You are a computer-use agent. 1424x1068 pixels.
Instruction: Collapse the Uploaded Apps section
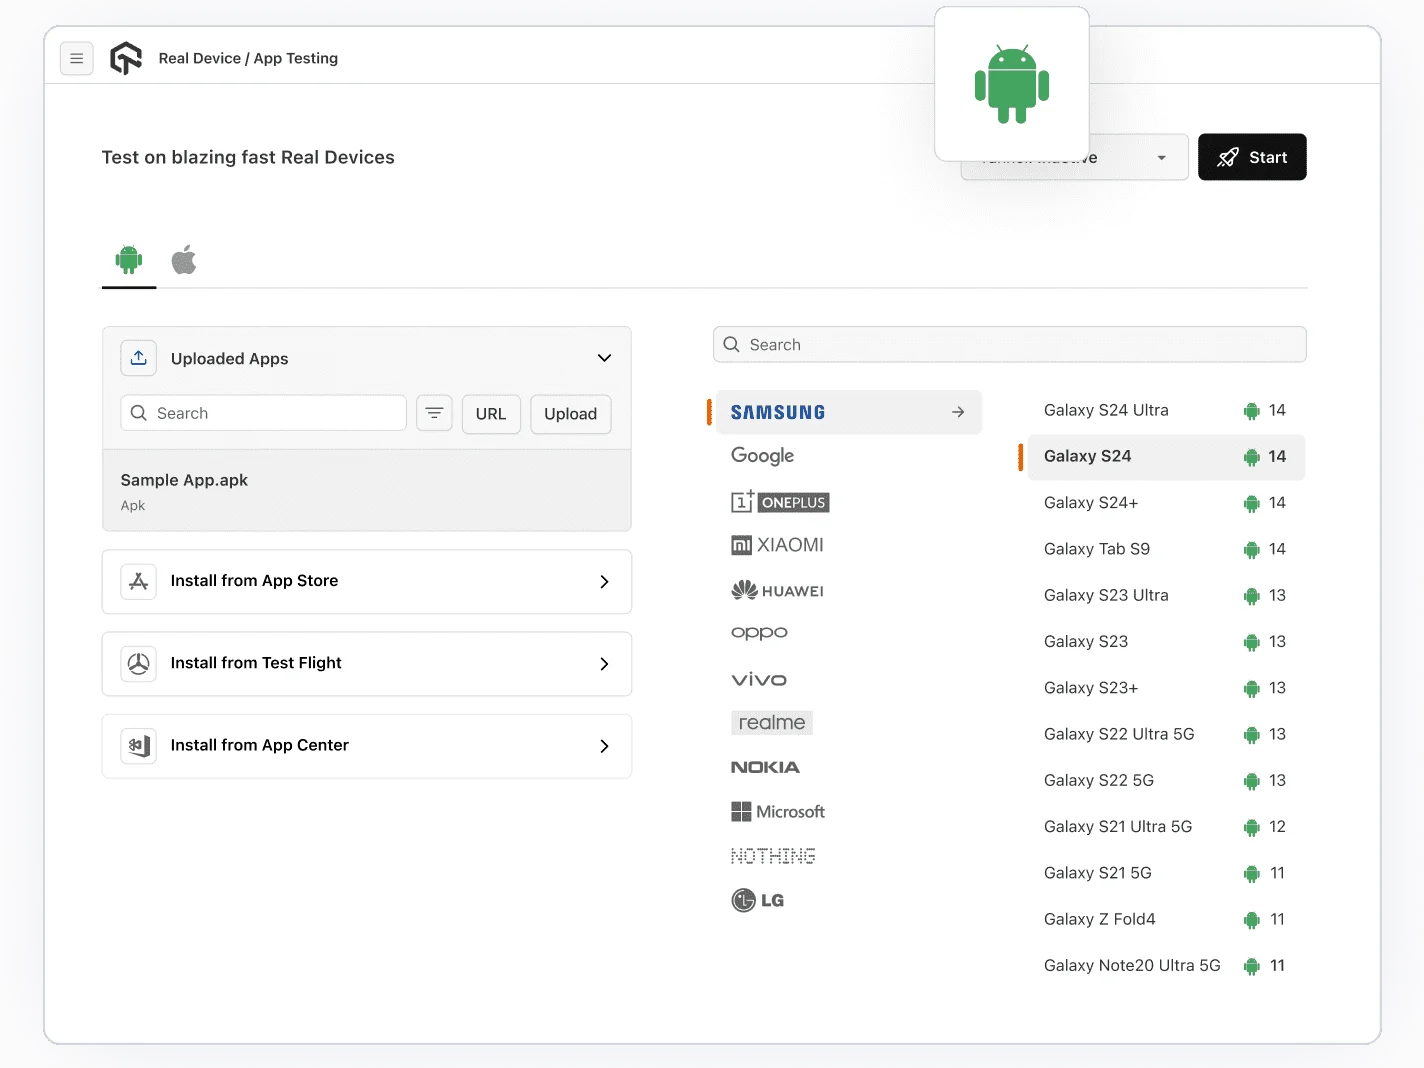604,357
